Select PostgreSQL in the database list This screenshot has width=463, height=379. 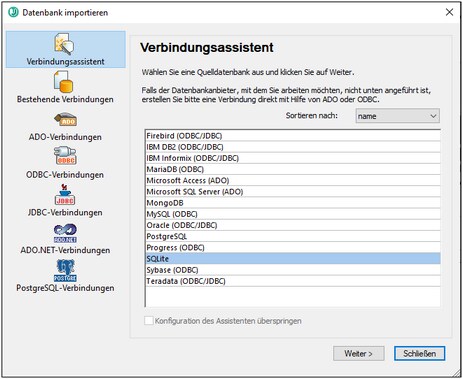click(293, 236)
